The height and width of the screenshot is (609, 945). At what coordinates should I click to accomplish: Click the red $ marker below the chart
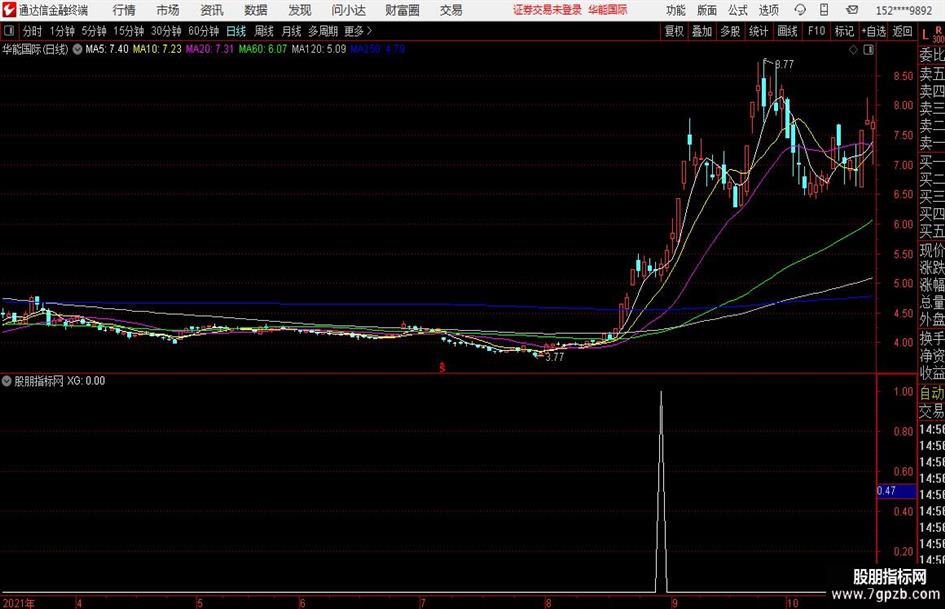coord(442,367)
